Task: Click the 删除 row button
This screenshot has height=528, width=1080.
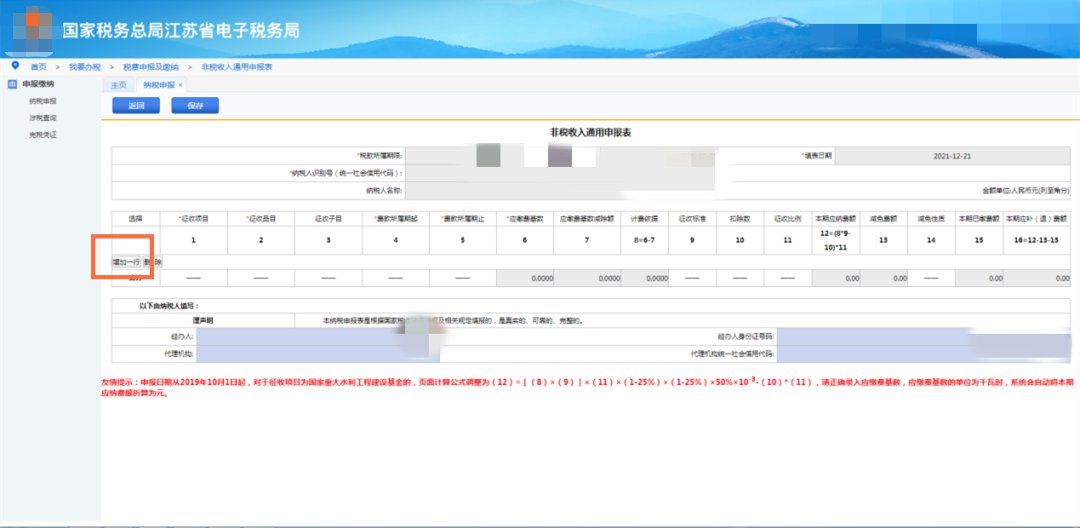Action: tap(152, 262)
